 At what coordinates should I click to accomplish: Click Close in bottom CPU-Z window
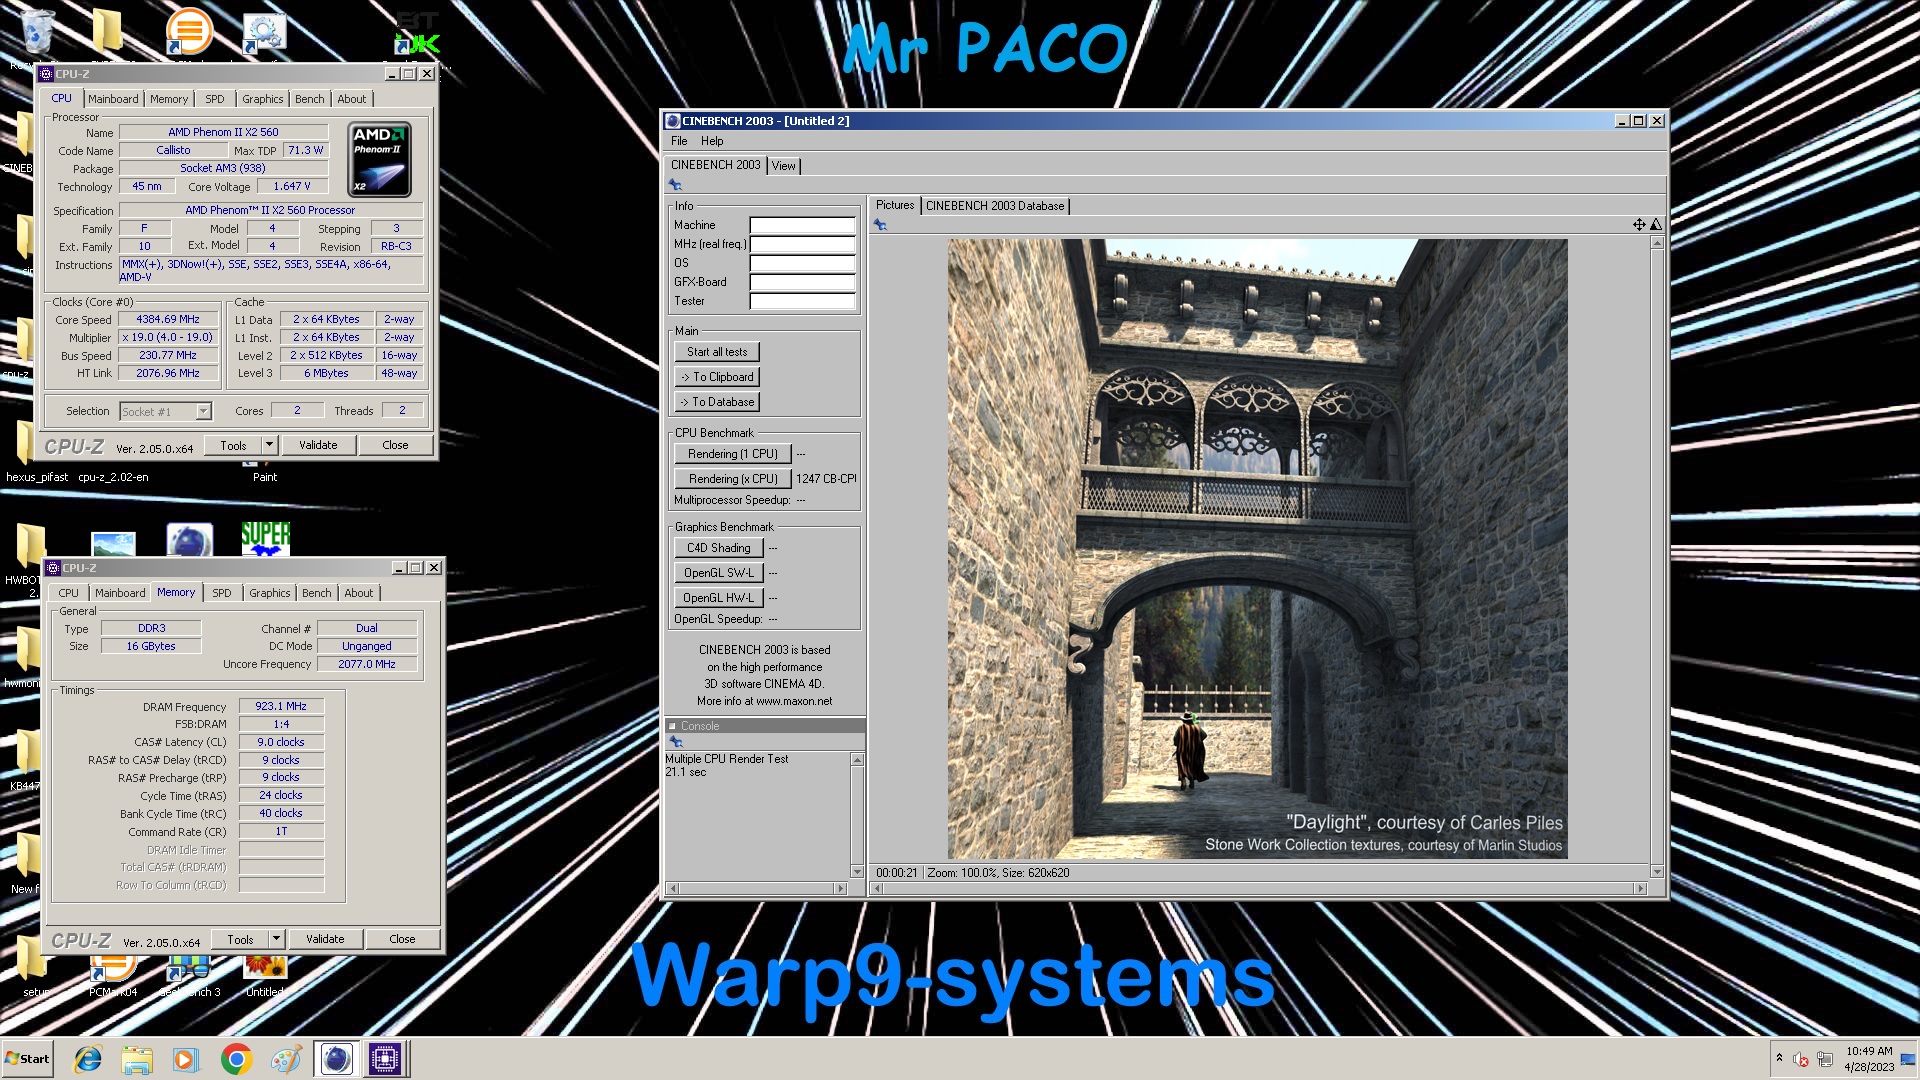click(402, 939)
